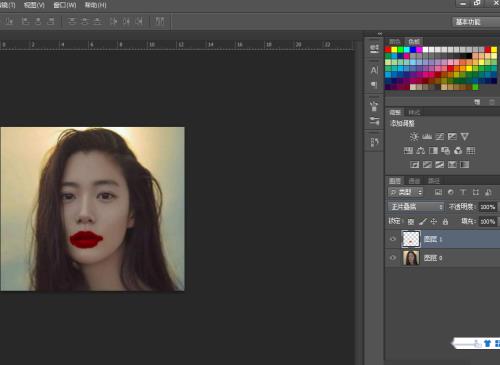Hide 图层 0 using its eye icon
Screen dimensions: 500x365
393,258
